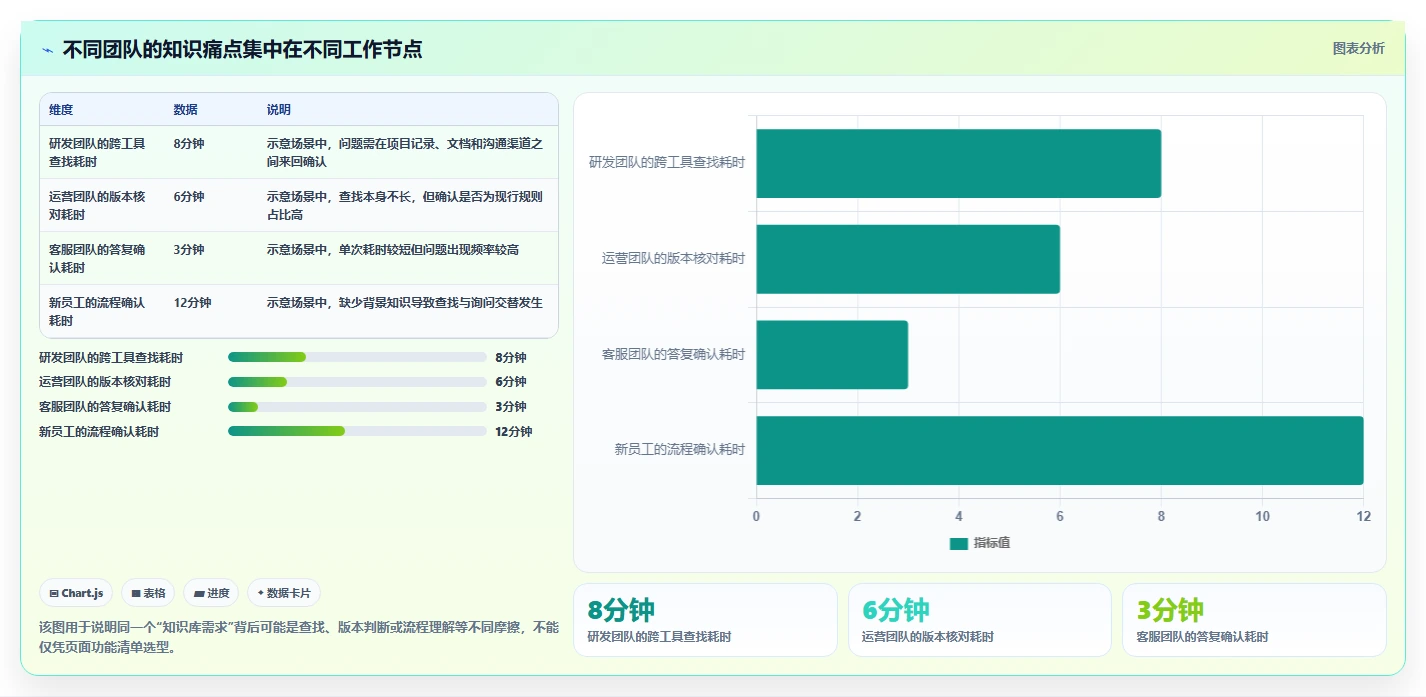Click the chart bar for 客服团队的答复确认耗时

pos(832,355)
